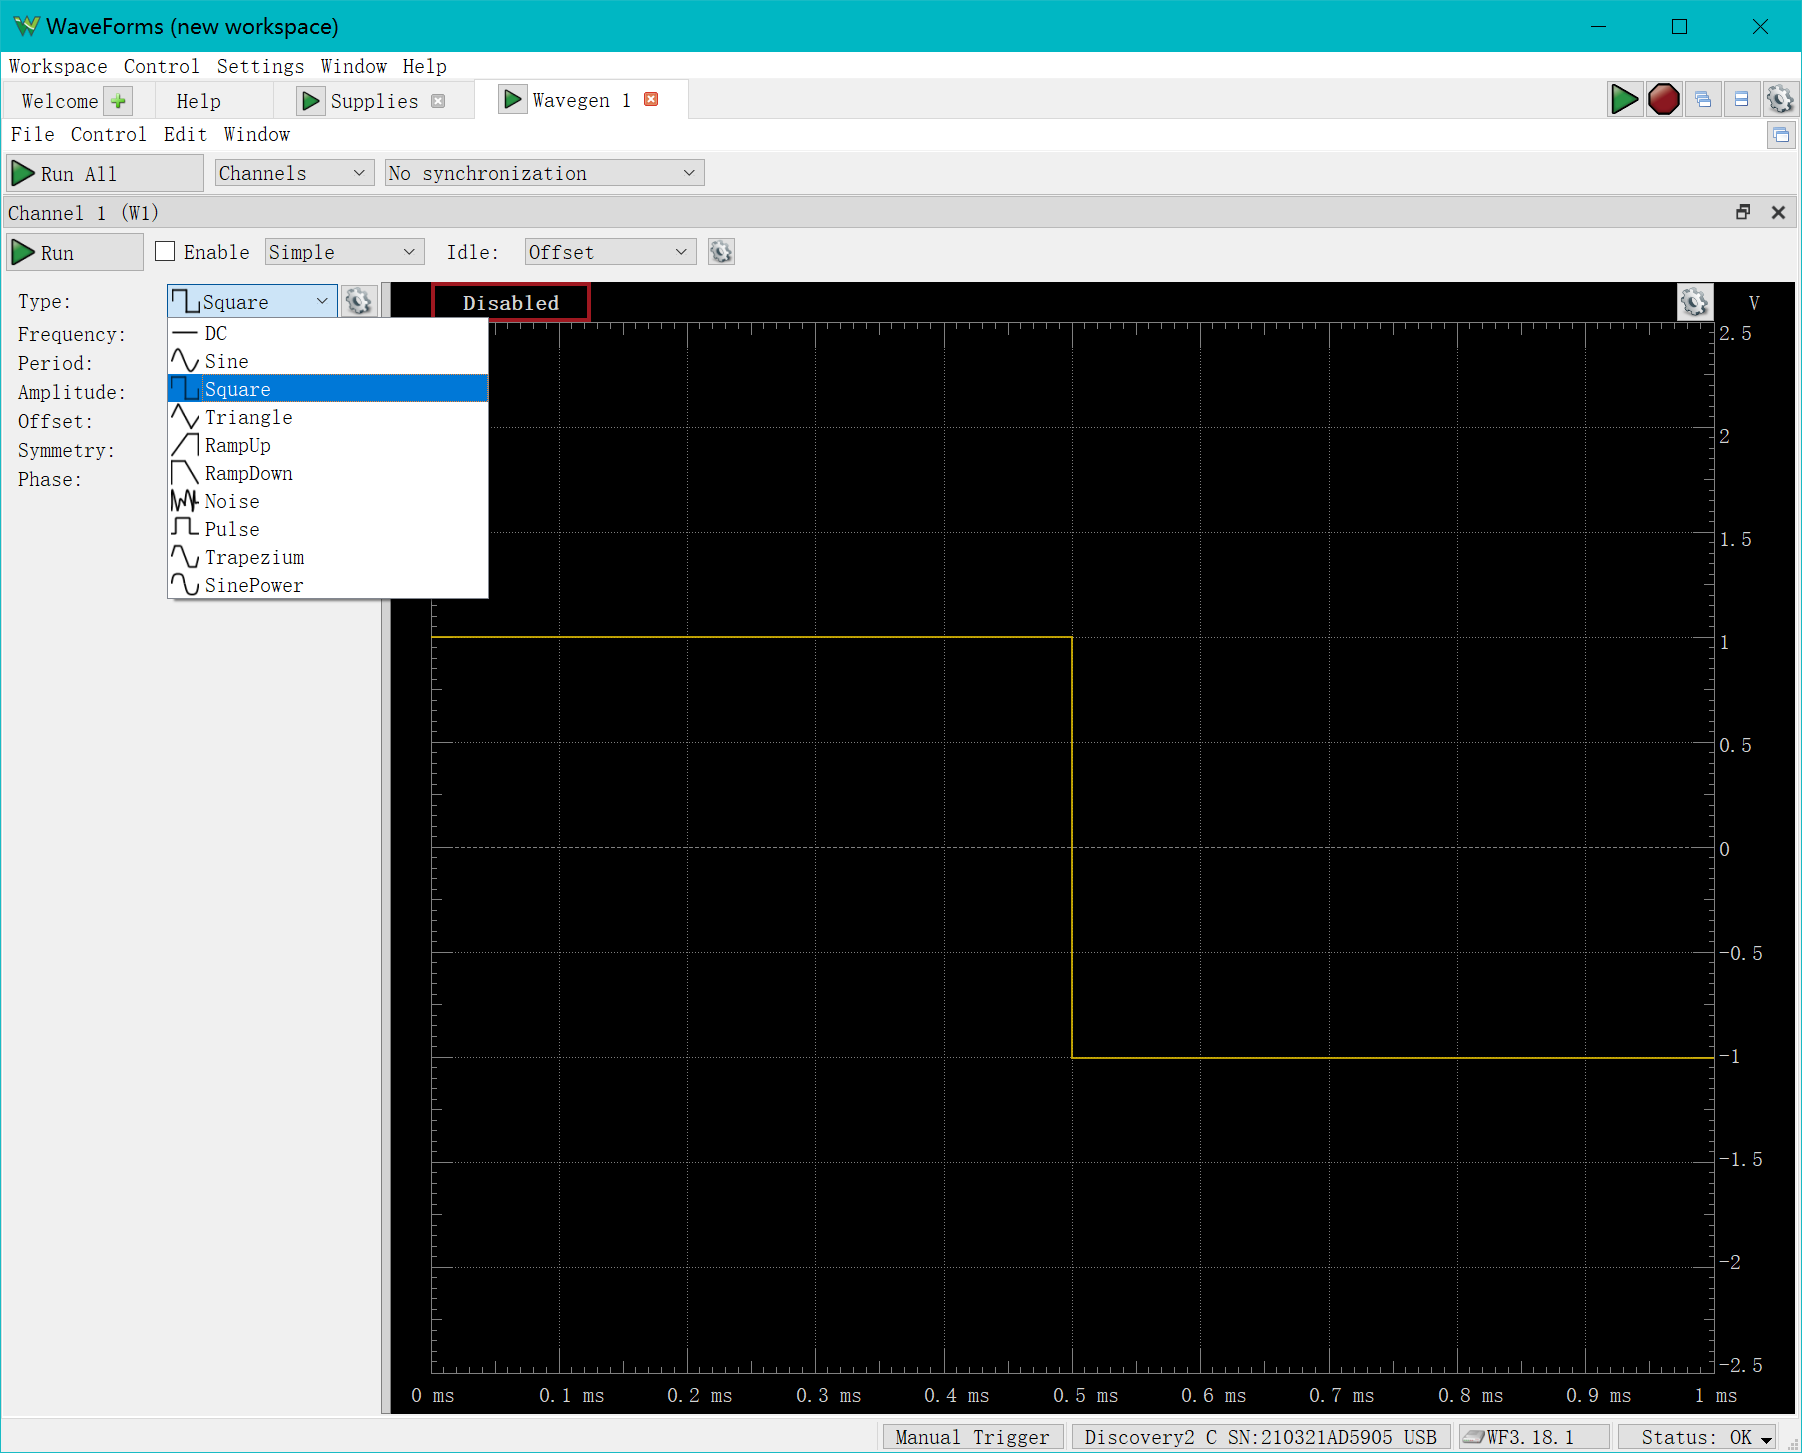Collapse the Type Square dropdown
The width and height of the screenshot is (1802, 1453).
point(252,301)
